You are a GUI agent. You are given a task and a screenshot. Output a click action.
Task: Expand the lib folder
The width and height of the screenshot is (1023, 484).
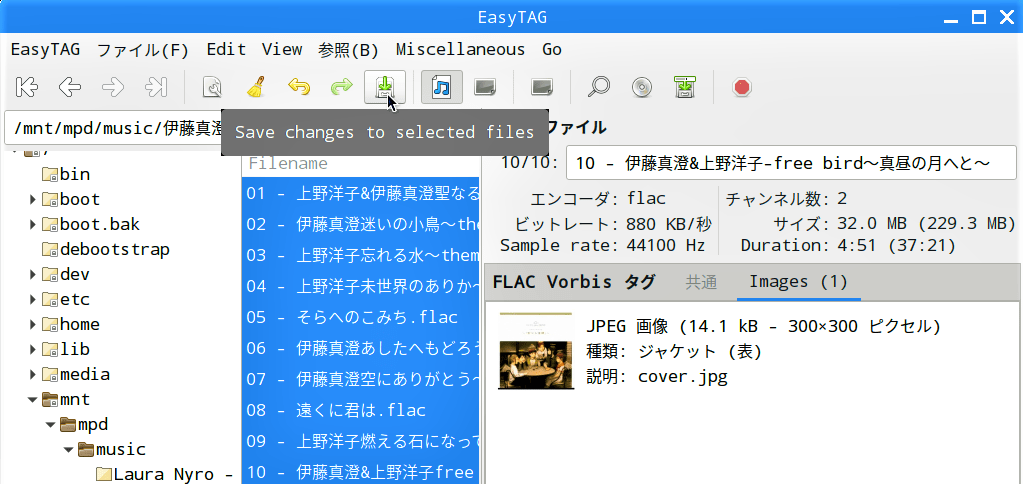(33, 350)
